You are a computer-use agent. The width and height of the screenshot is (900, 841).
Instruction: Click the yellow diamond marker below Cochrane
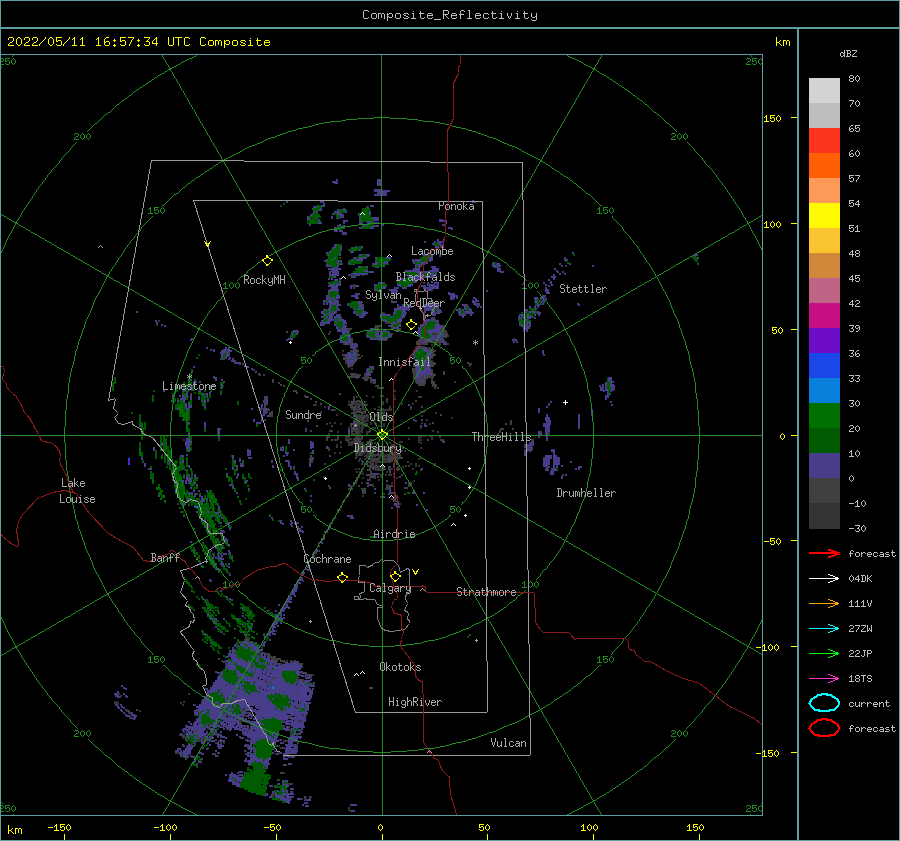click(x=342, y=577)
